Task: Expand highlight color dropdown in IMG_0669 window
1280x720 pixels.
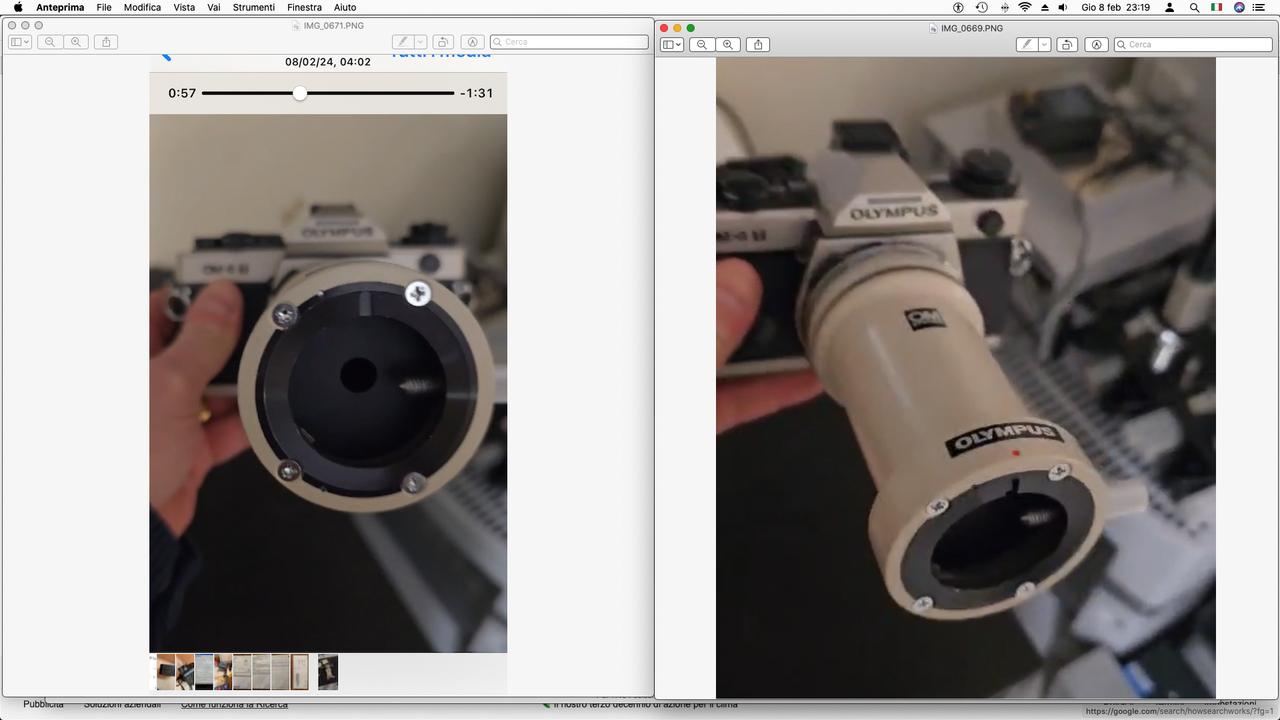Action: [1044, 44]
